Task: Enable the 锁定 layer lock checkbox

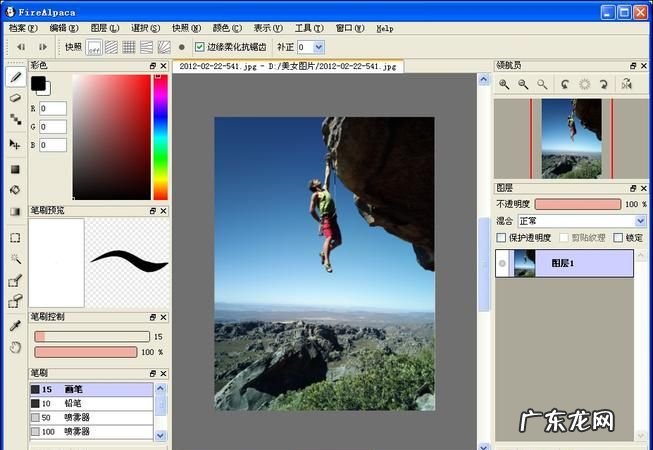Action: coord(618,238)
